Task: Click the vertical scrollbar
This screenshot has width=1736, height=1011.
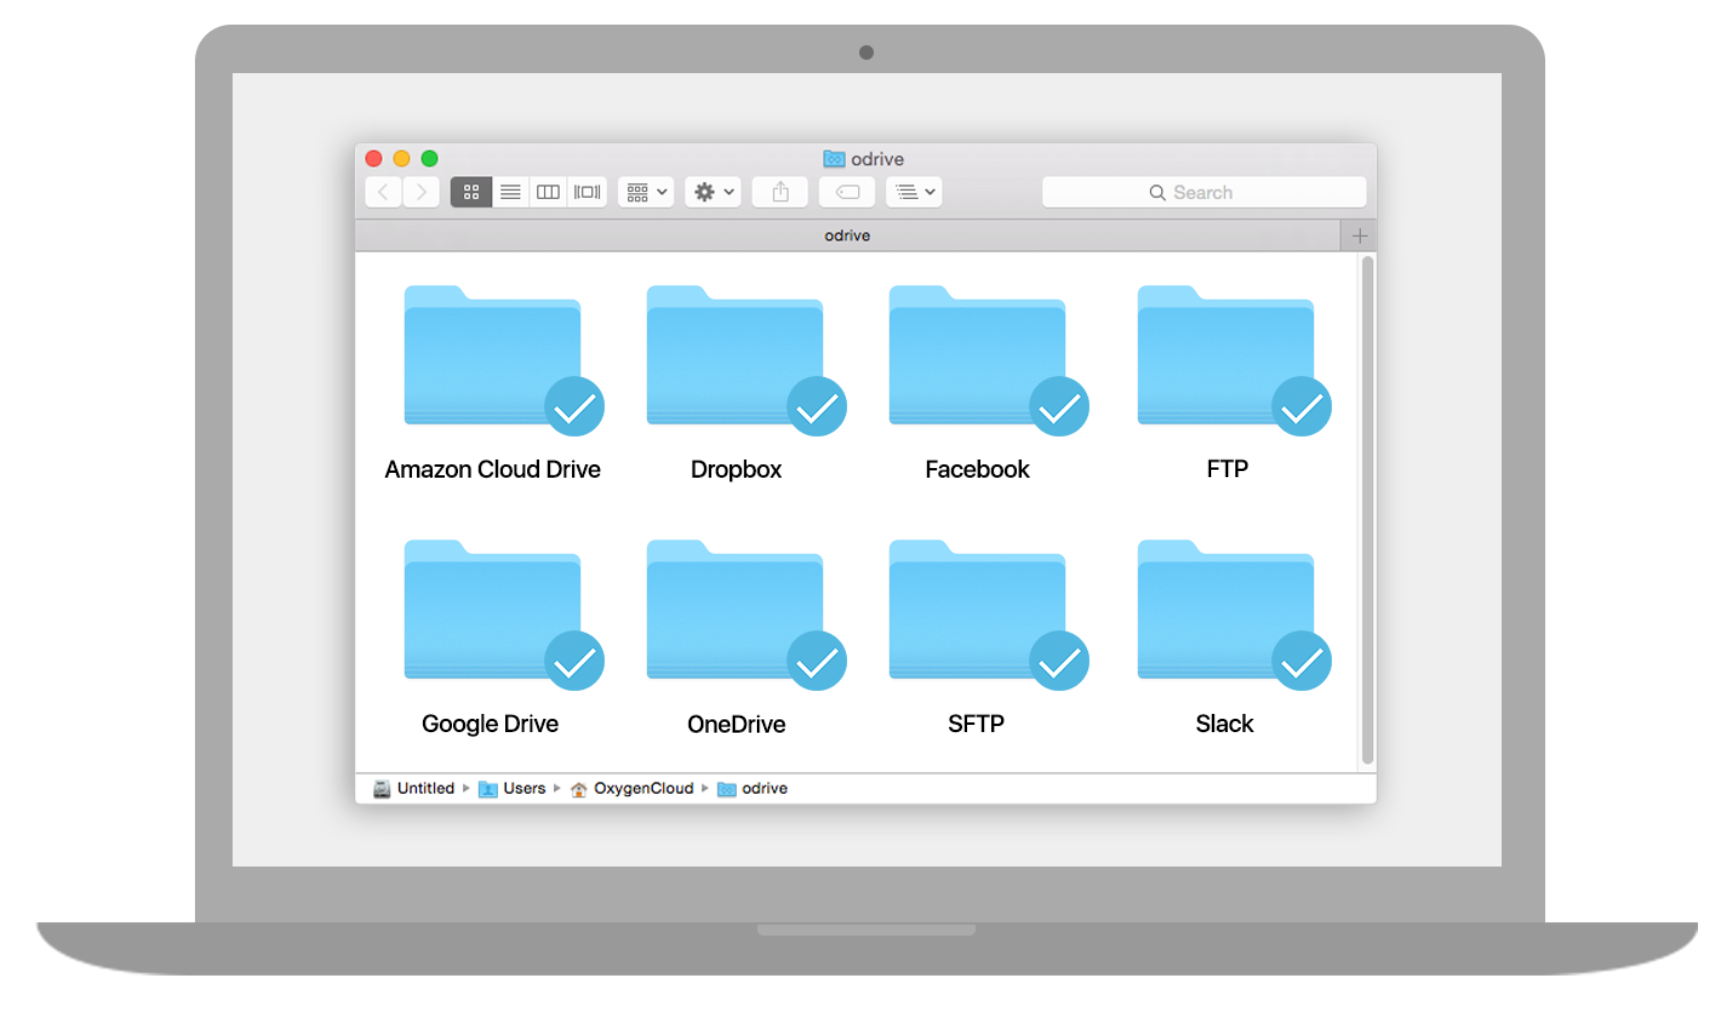Action: (x=1367, y=510)
